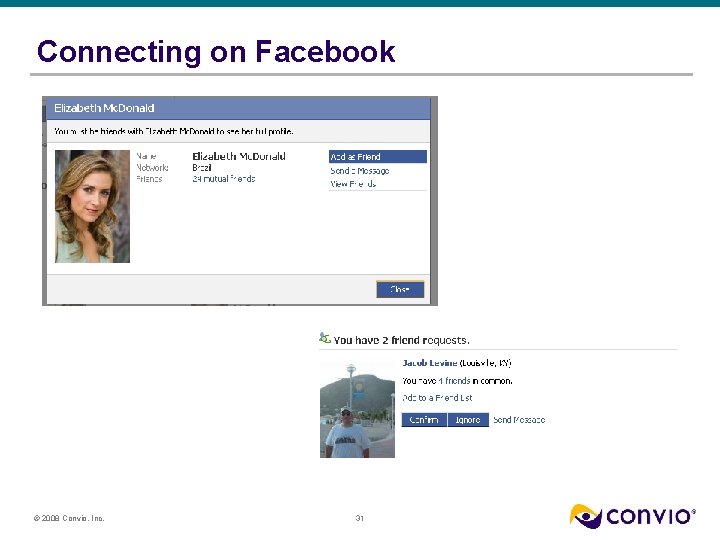Click the Elizabeth McDonald dialog title

coord(104,108)
